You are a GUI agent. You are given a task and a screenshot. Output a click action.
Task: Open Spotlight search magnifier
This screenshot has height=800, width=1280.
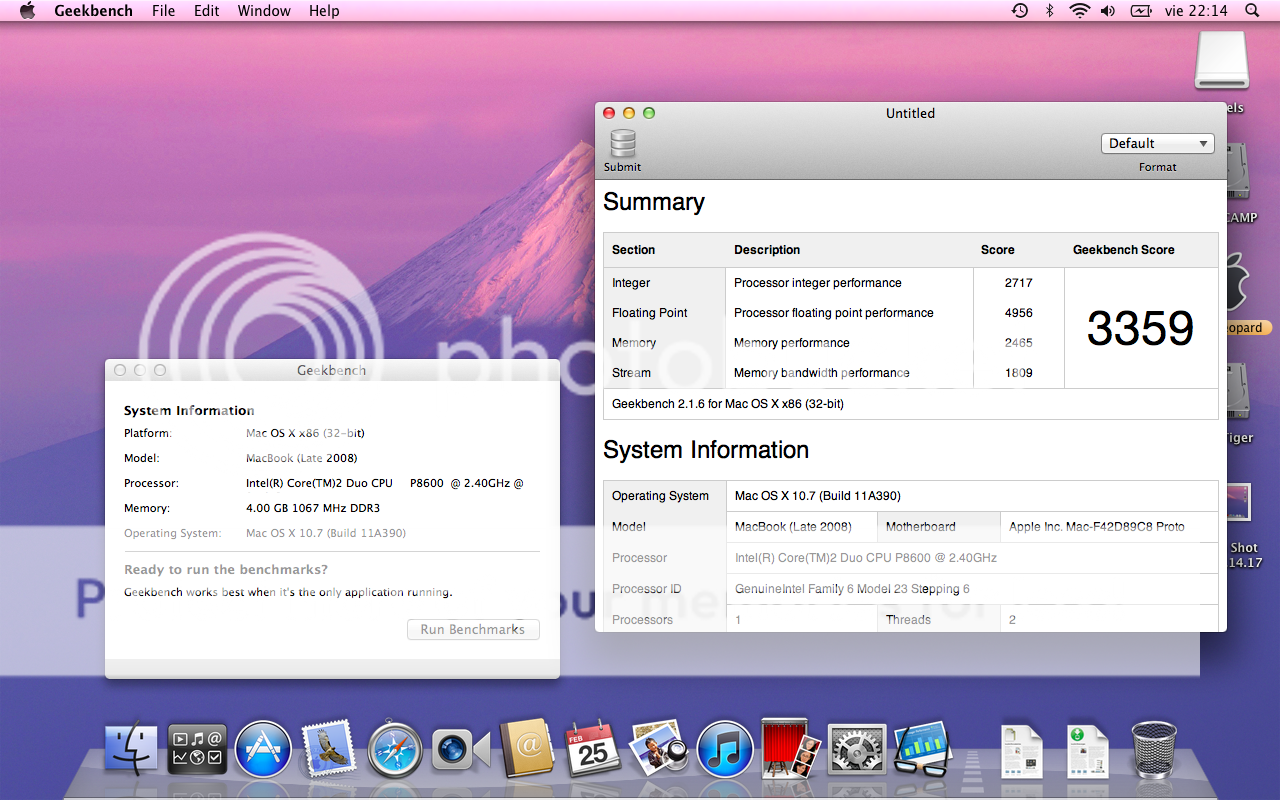[x=1252, y=11]
